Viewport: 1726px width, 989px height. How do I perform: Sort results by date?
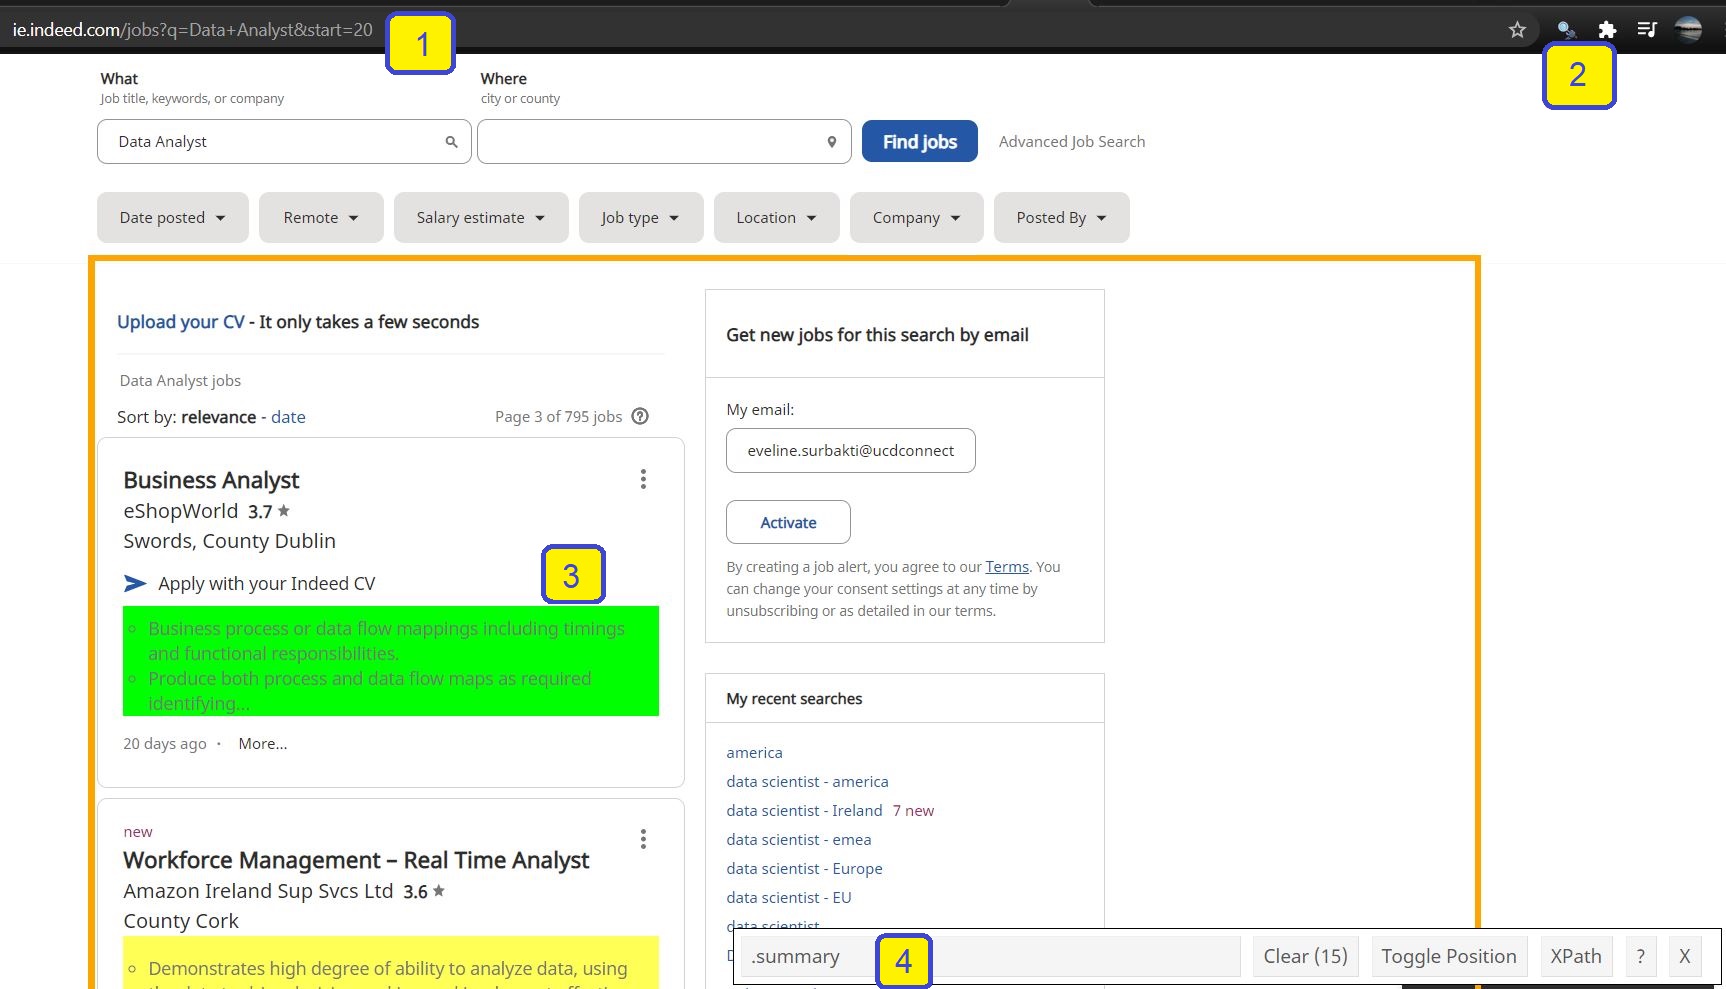click(288, 417)
